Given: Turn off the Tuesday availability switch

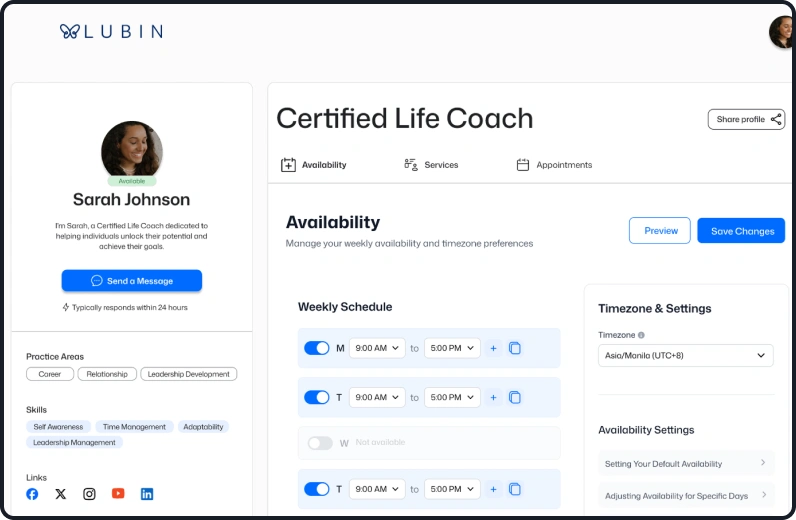Looking at the screenshot, I should point(317,397).
